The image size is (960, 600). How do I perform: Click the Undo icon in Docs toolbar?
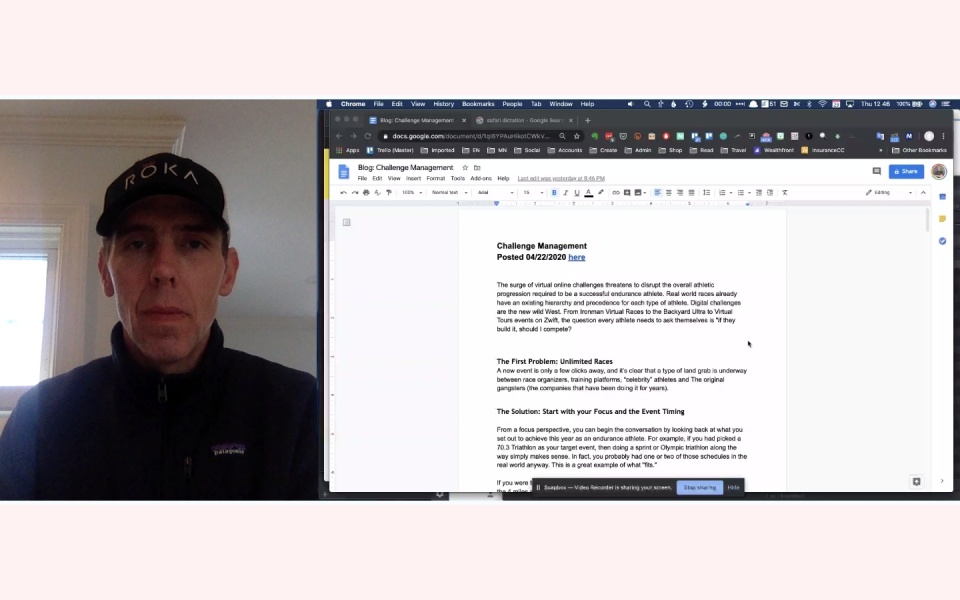click(x=343, y=193)
